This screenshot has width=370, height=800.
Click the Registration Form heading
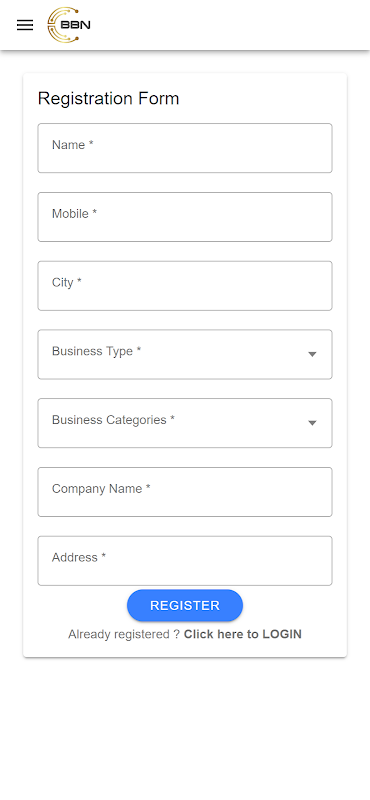(109, 98)
